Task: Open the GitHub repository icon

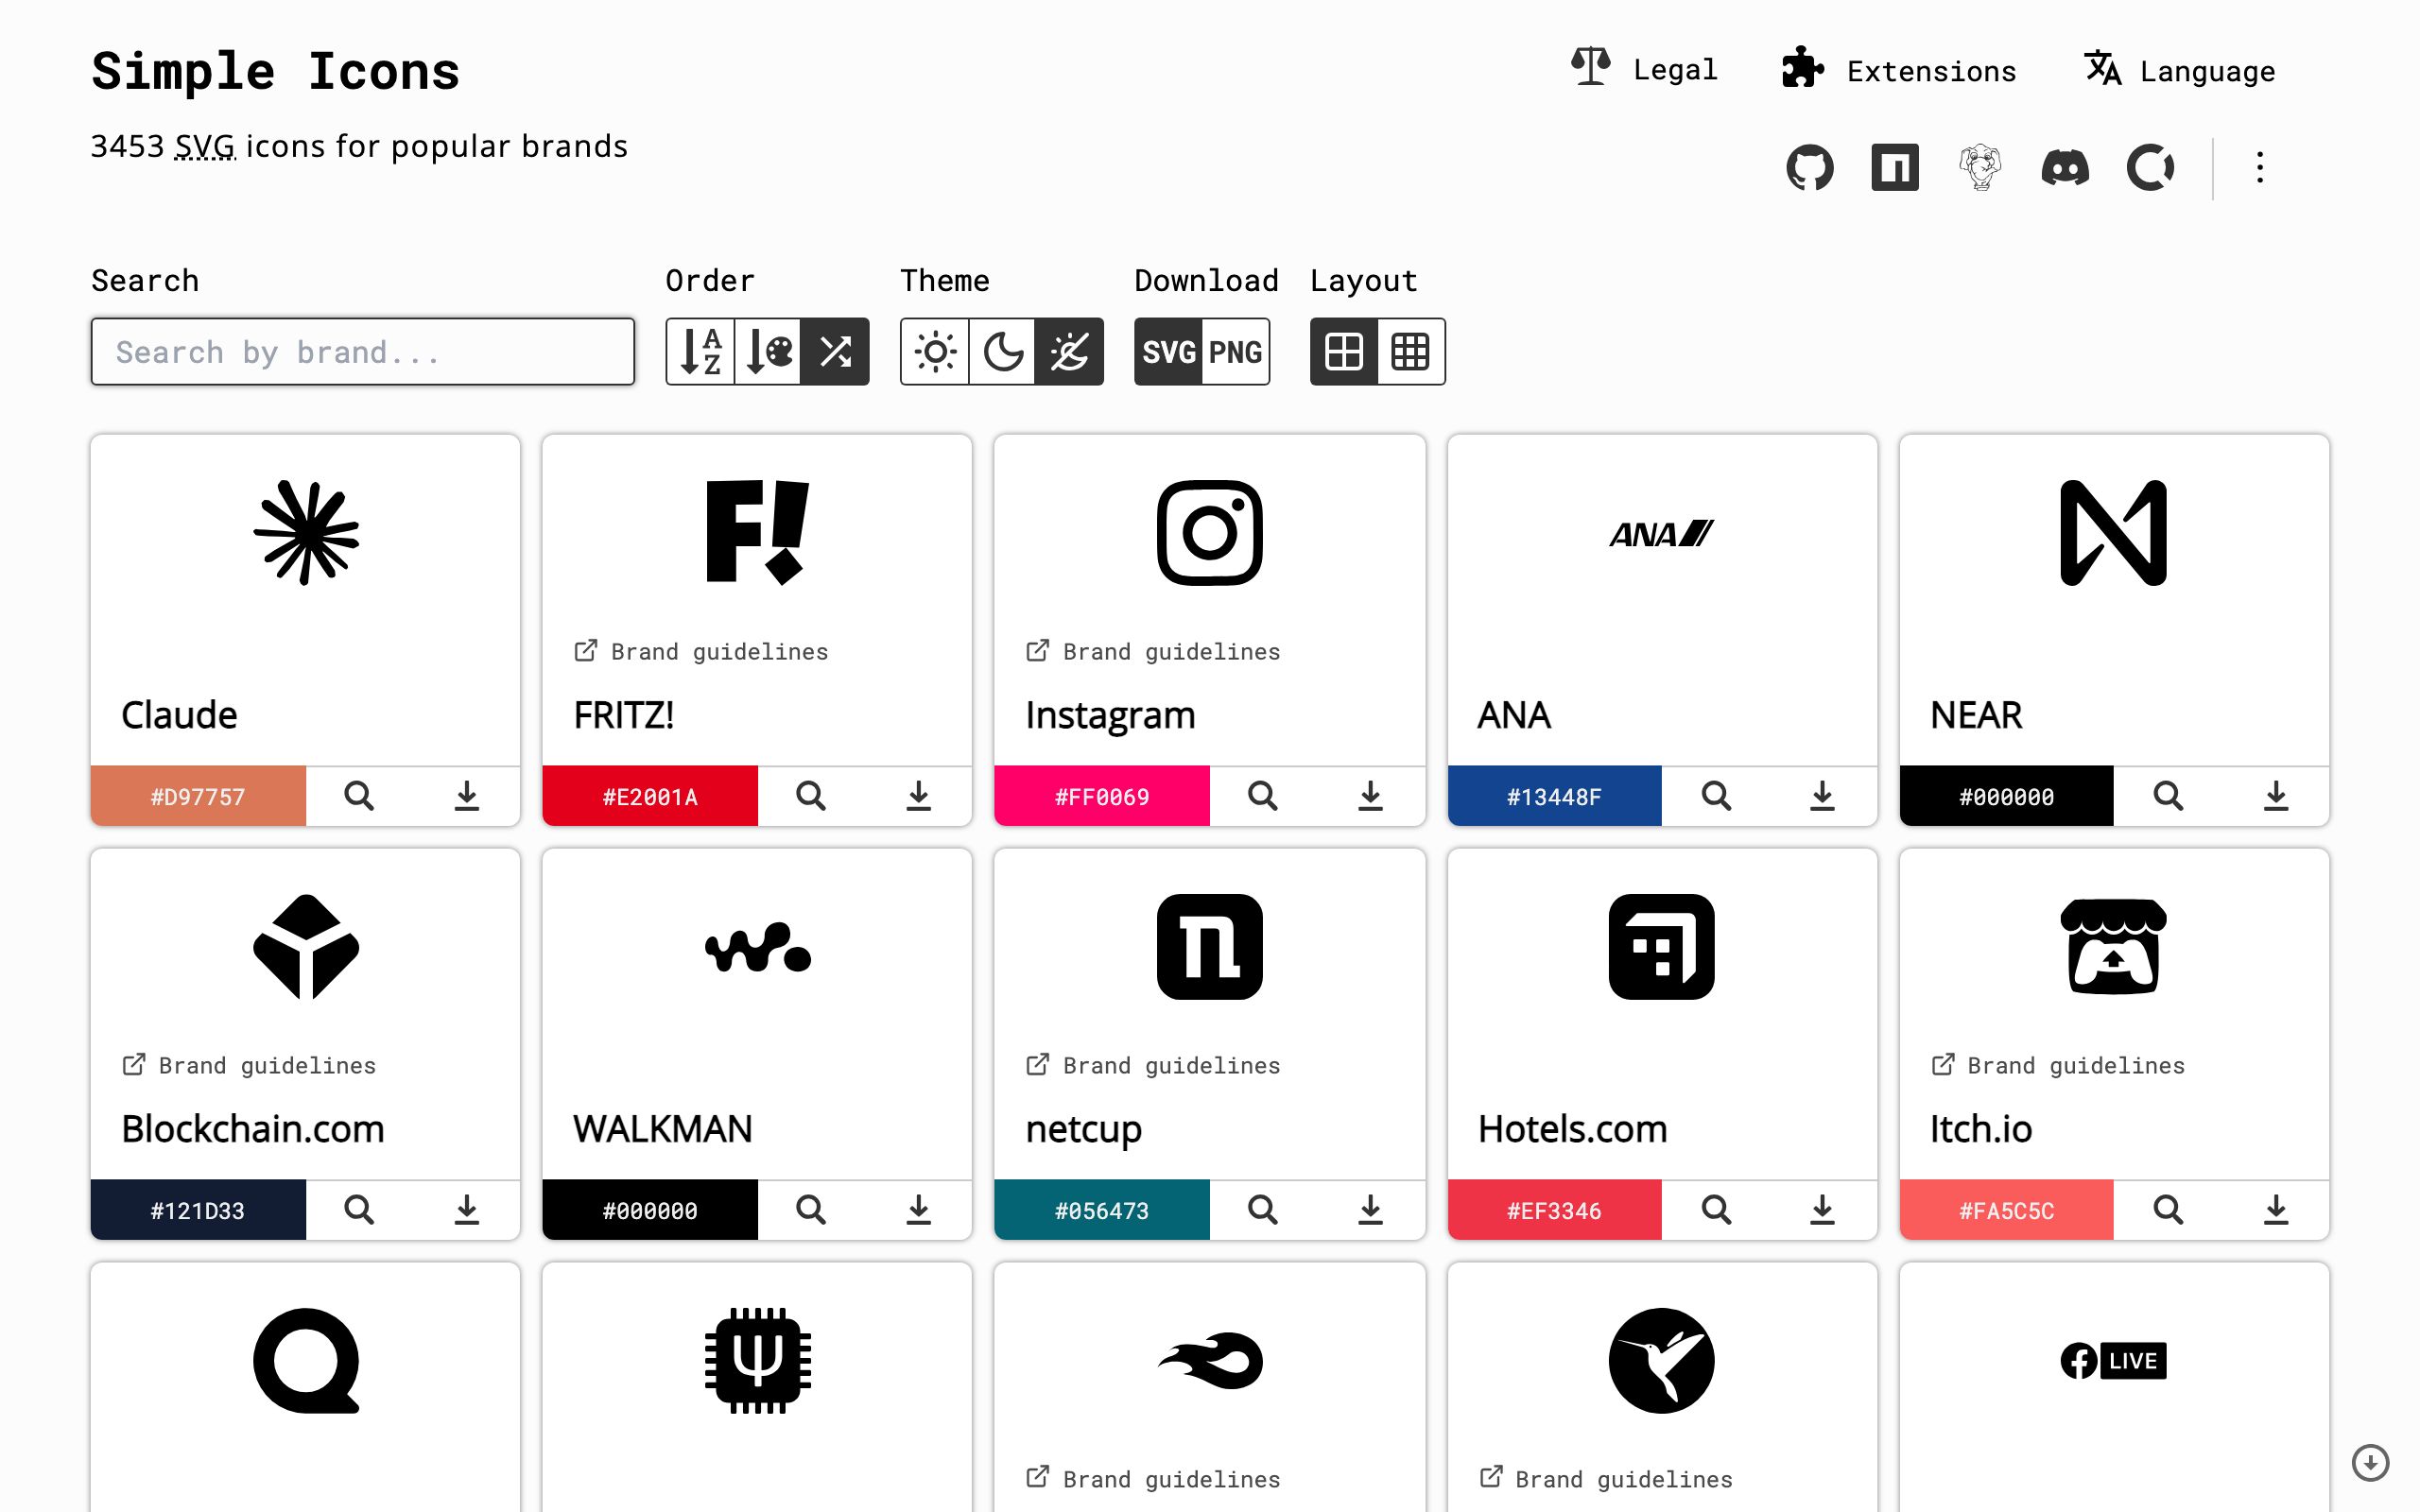Action: point(1810,167)
